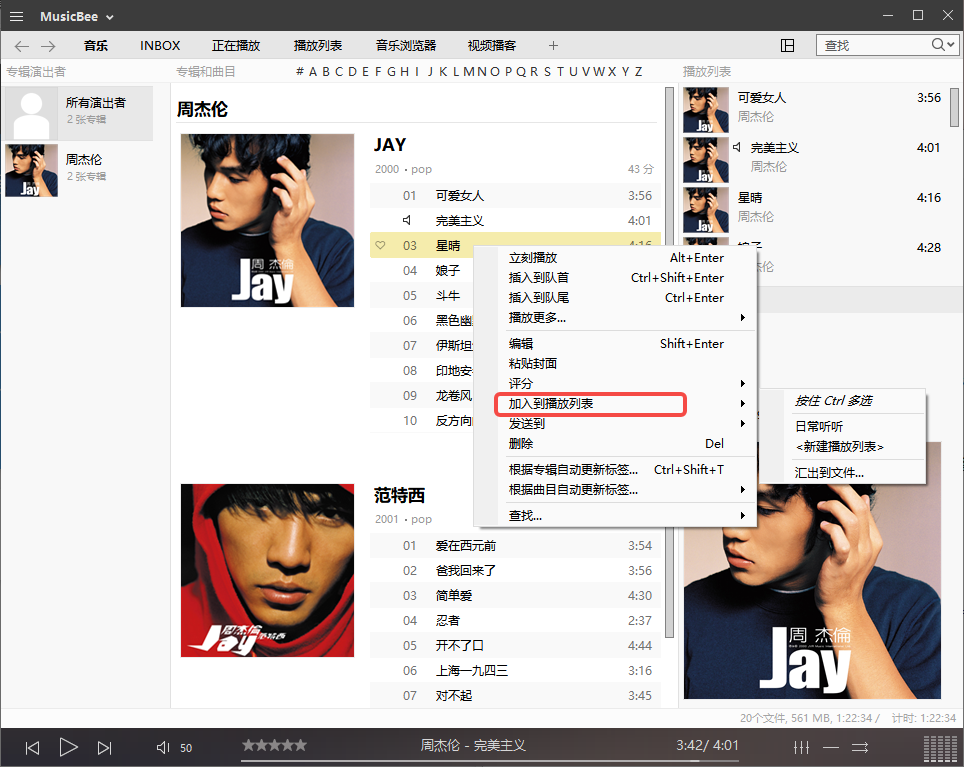This screenshot has height=767, width=964.
Task: Open the 音乐浏览器 tab
Action: pos(406,45)
